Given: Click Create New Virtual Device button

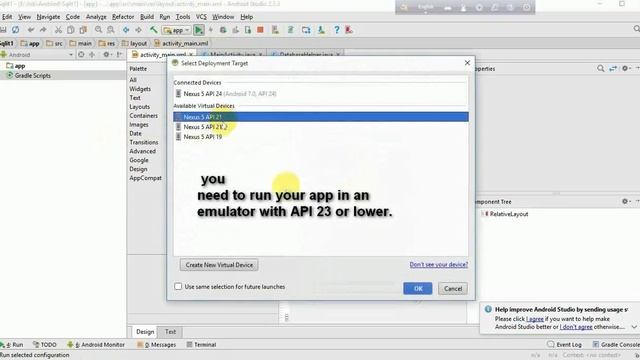Looking at the screenshot, I should pos(219,265).
